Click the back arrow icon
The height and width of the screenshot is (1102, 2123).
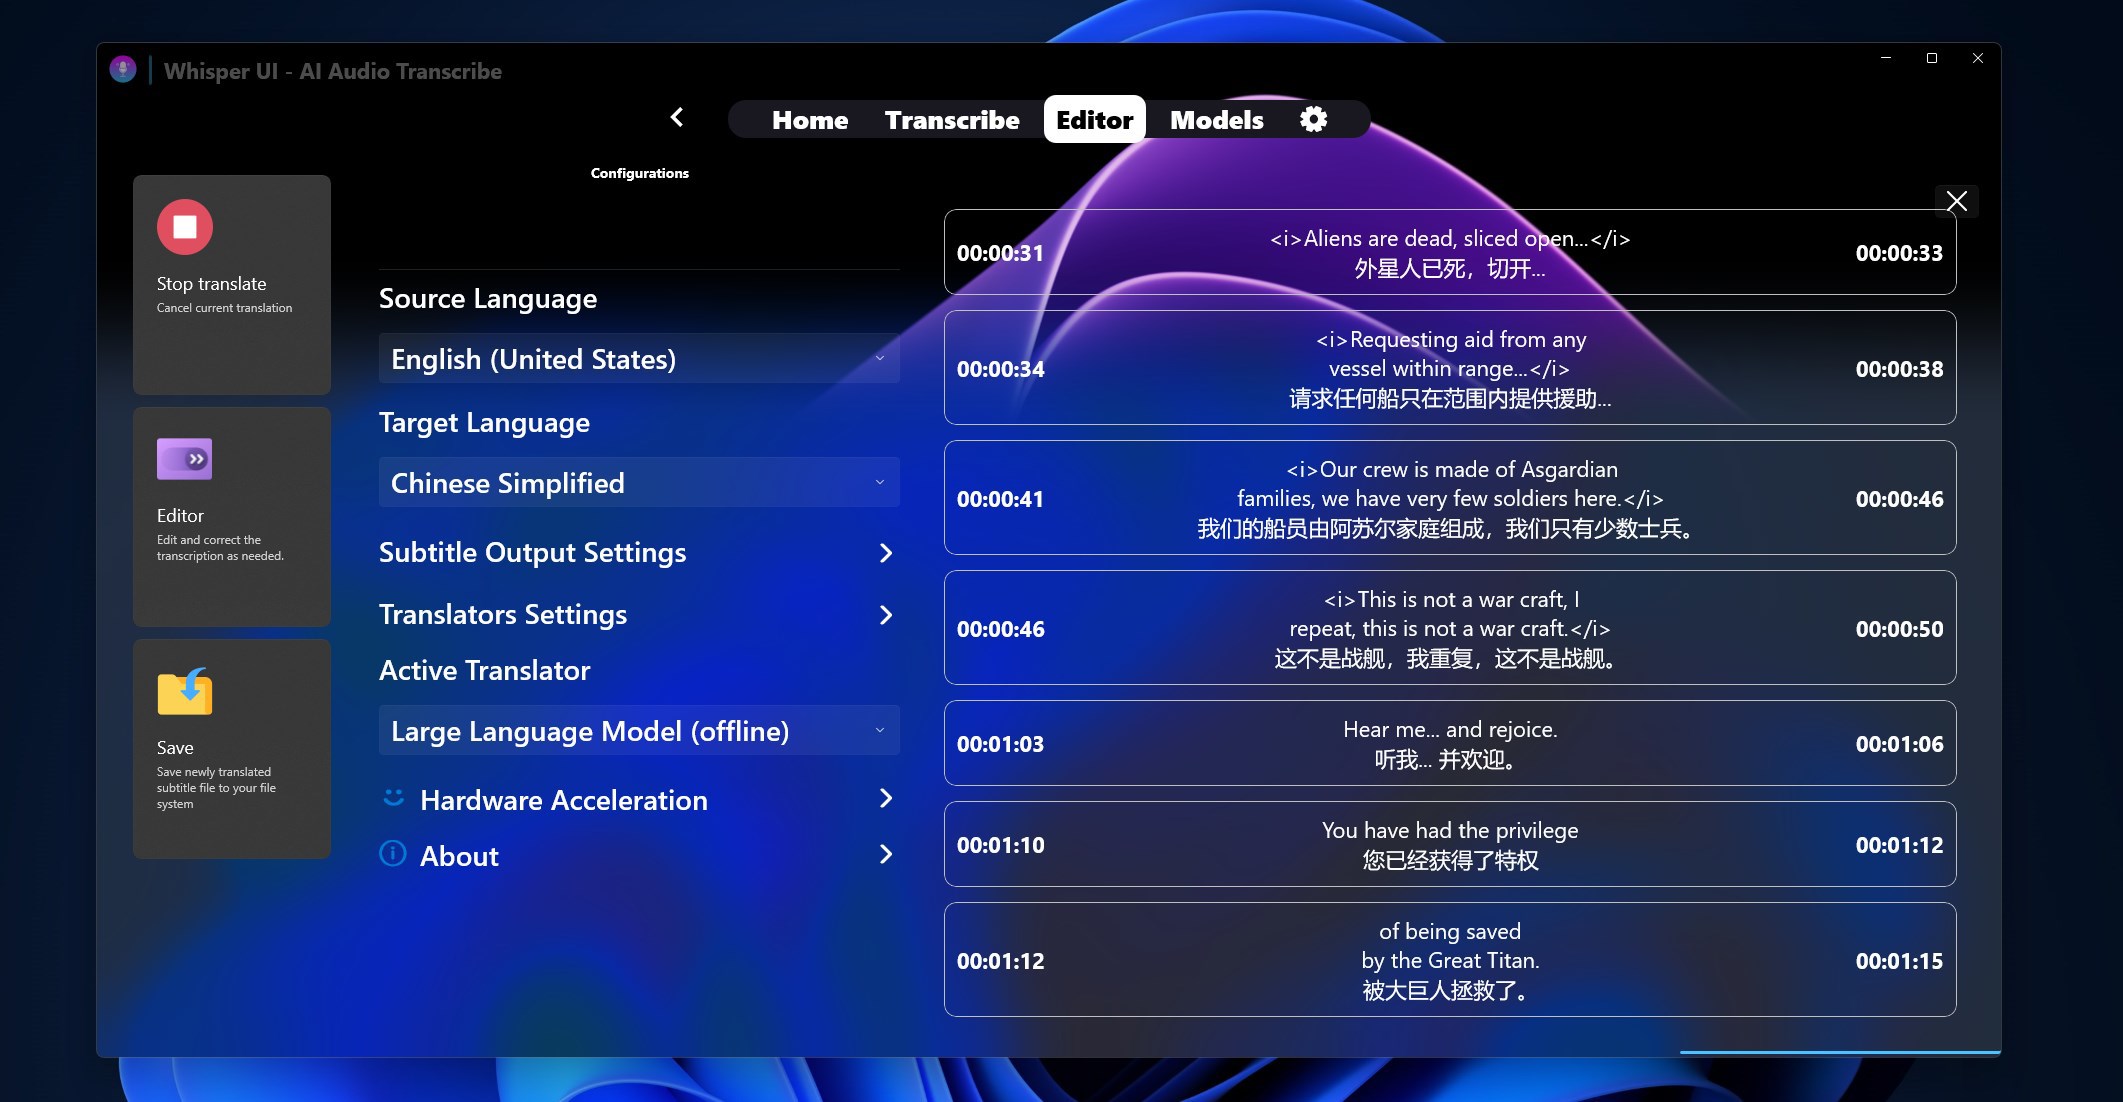(677, 118)
